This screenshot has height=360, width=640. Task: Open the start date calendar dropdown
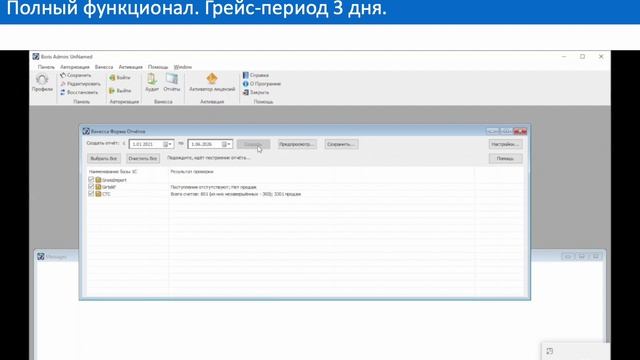[167, 144]
